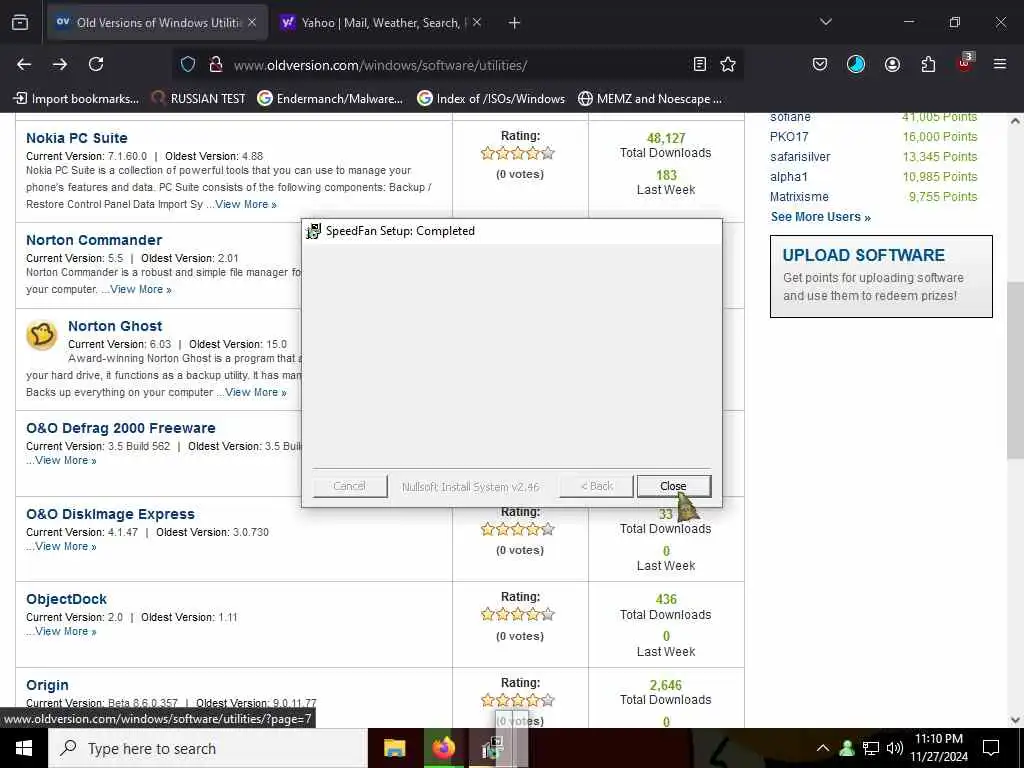Image resolution: width=1024 pixels, height=768 pixels.
Task: Click the Firefox taskbar icon
Action: [444, 748]
